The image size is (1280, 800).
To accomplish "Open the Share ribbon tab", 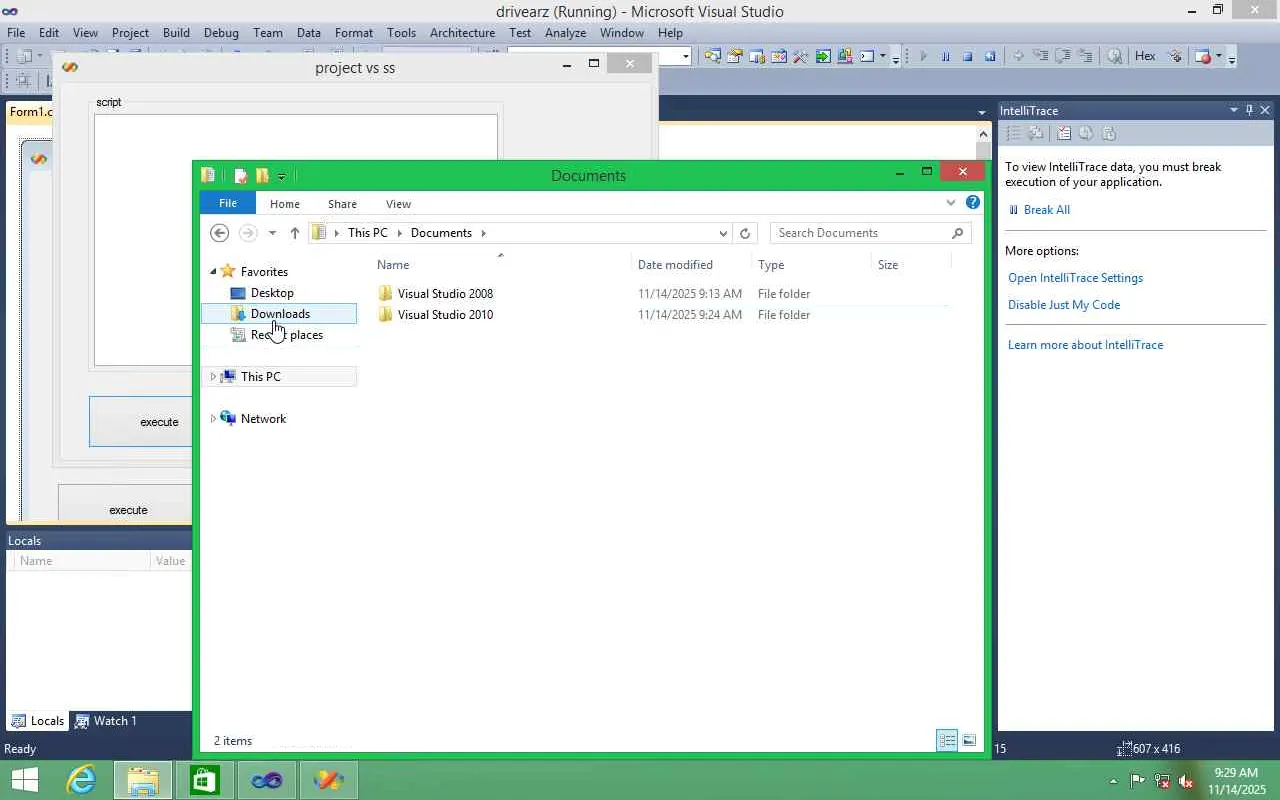I will (342, 204).
